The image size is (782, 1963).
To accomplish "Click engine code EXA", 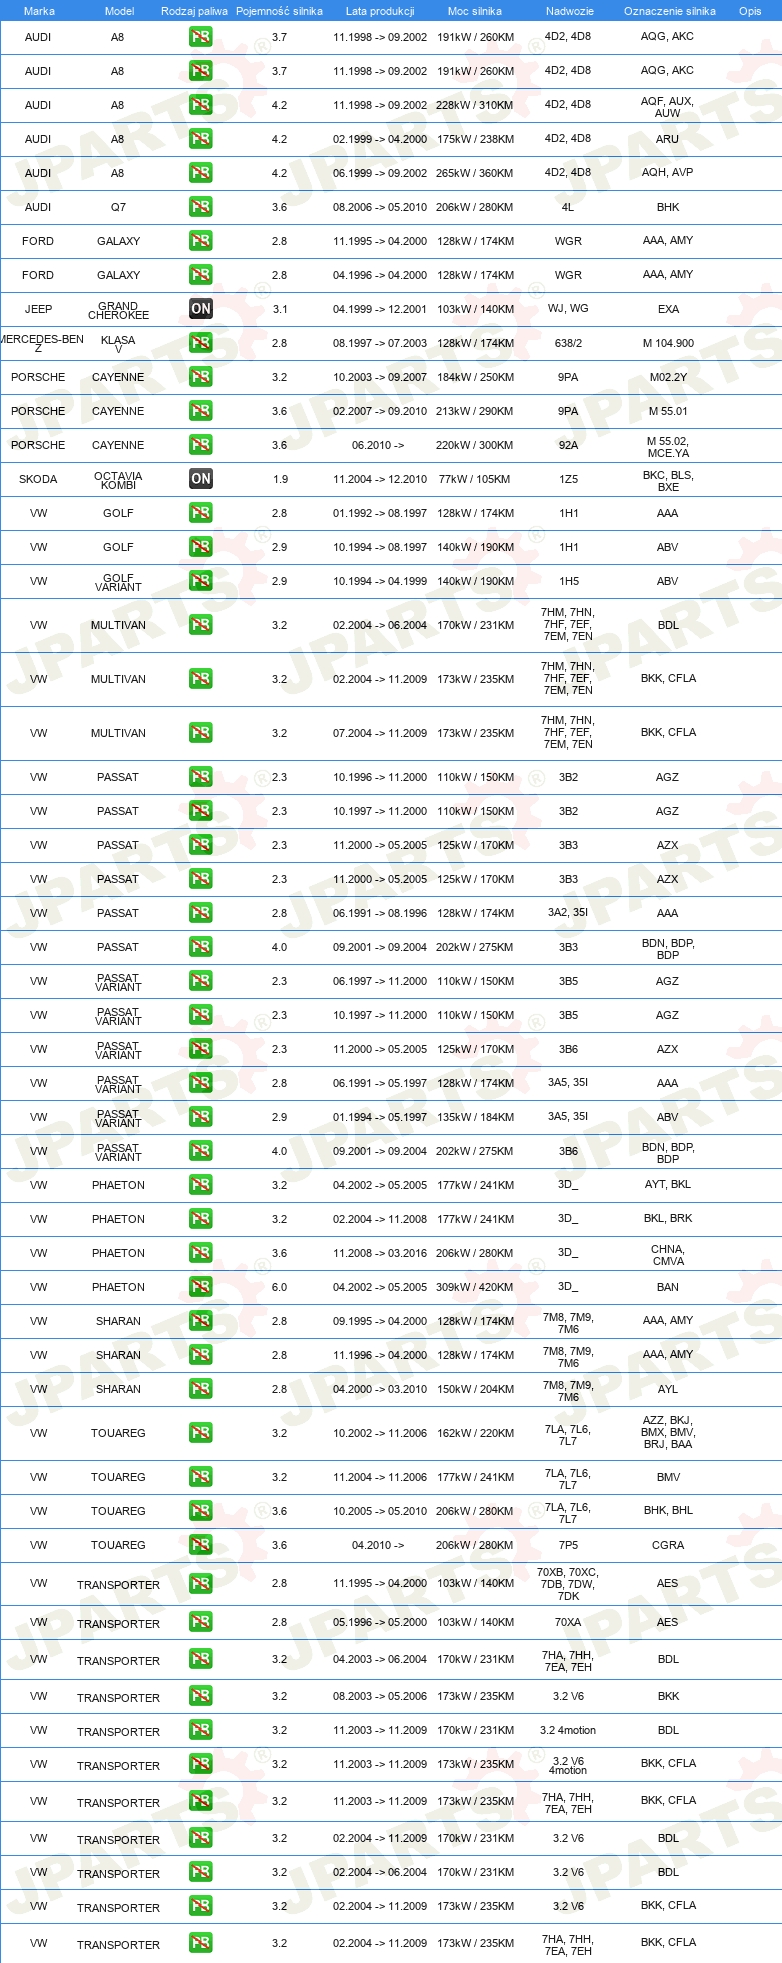I will (x=668, y=309).
